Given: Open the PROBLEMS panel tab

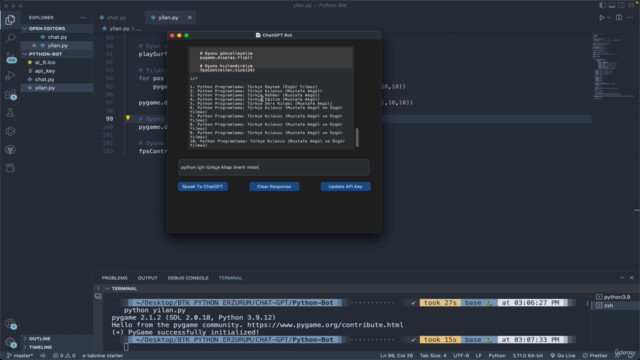Looking at the screenshot, I should click(x=114, y=278).
